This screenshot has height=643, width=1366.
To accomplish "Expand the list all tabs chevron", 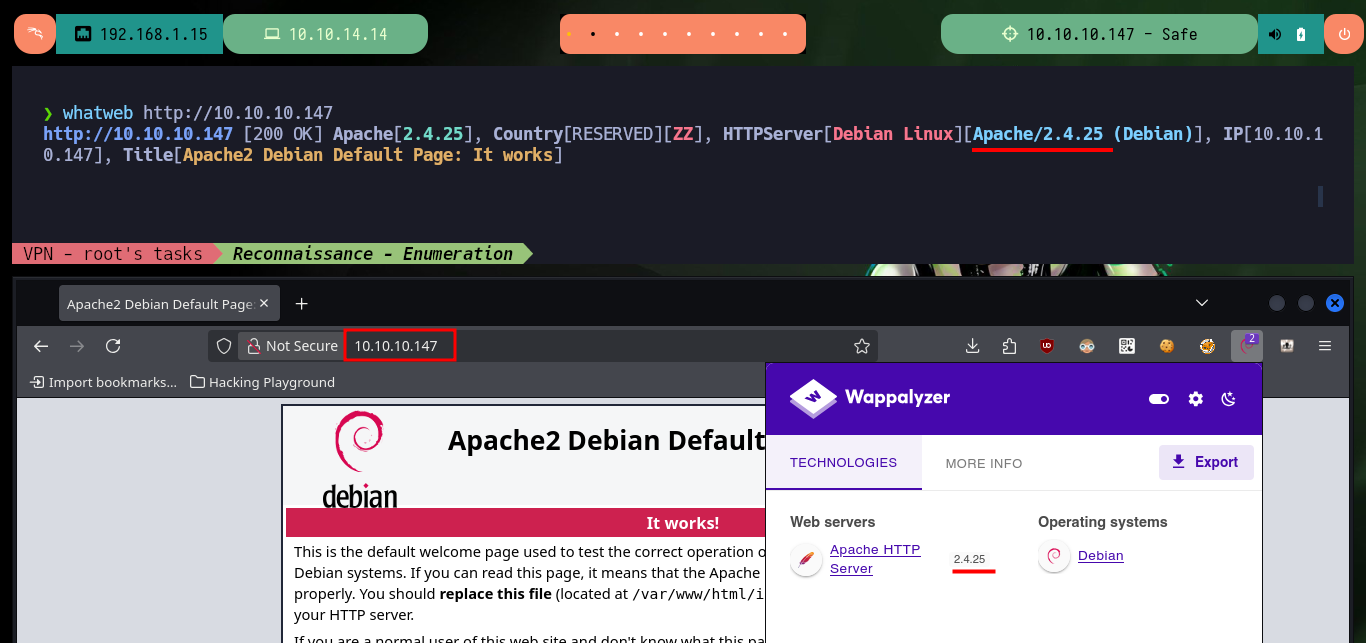I will tap(1203, 303).
